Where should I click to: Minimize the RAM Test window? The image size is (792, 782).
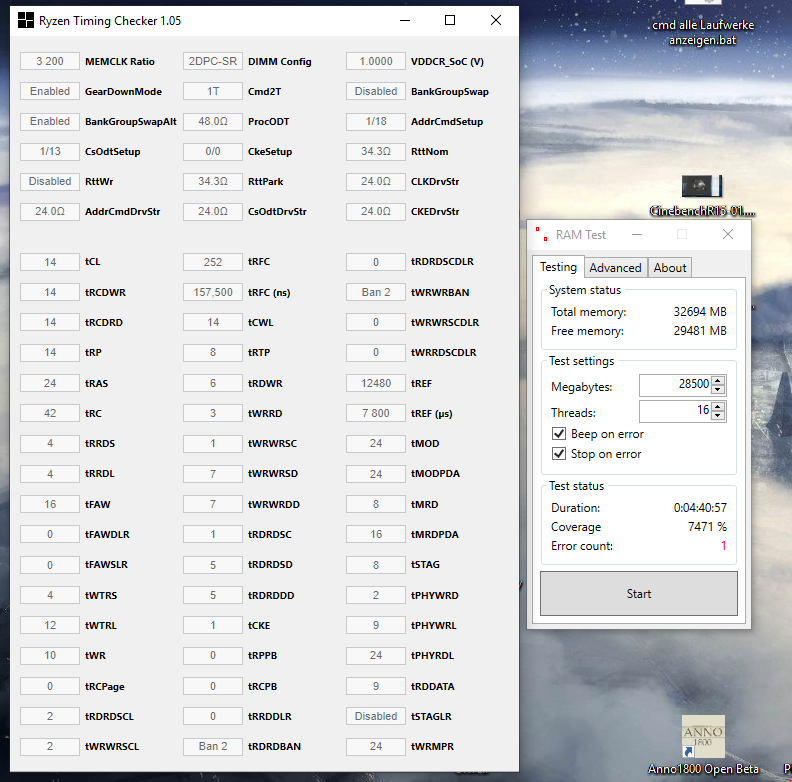click(637, 234)
